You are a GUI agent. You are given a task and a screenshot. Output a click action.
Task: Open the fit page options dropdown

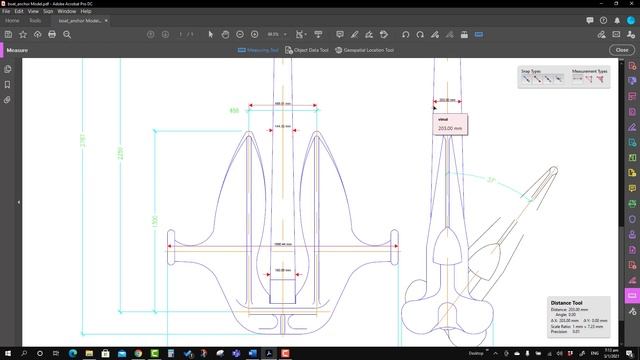coord(300,35)
